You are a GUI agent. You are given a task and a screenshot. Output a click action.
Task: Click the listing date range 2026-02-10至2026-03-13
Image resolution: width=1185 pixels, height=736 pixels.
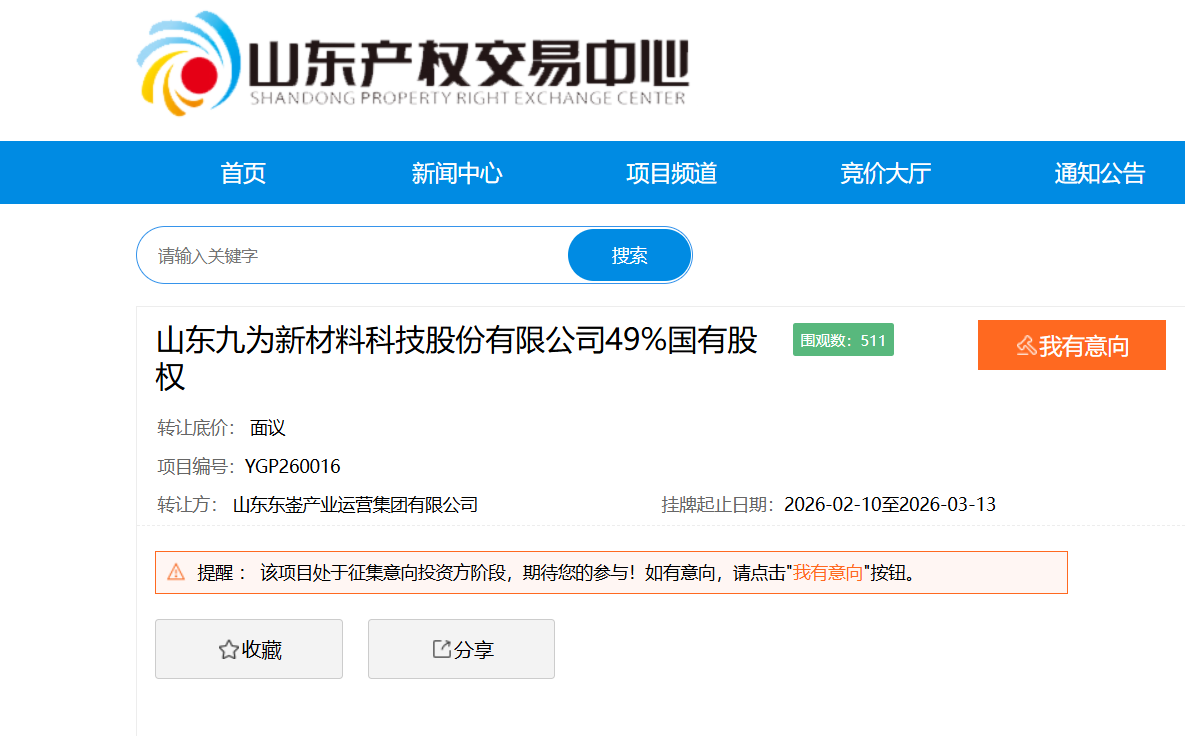tap(889, 504)
